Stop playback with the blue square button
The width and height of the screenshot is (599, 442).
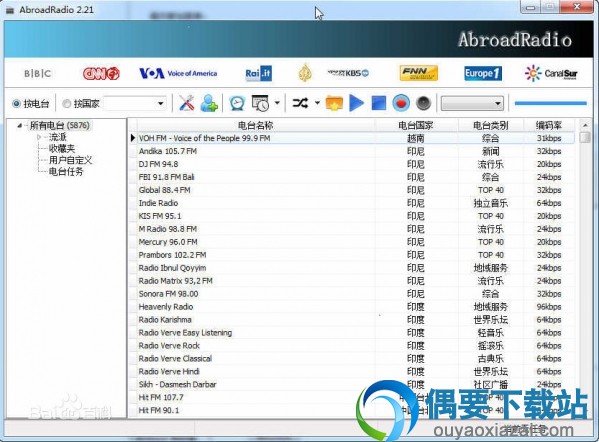(x=379, y=103)
